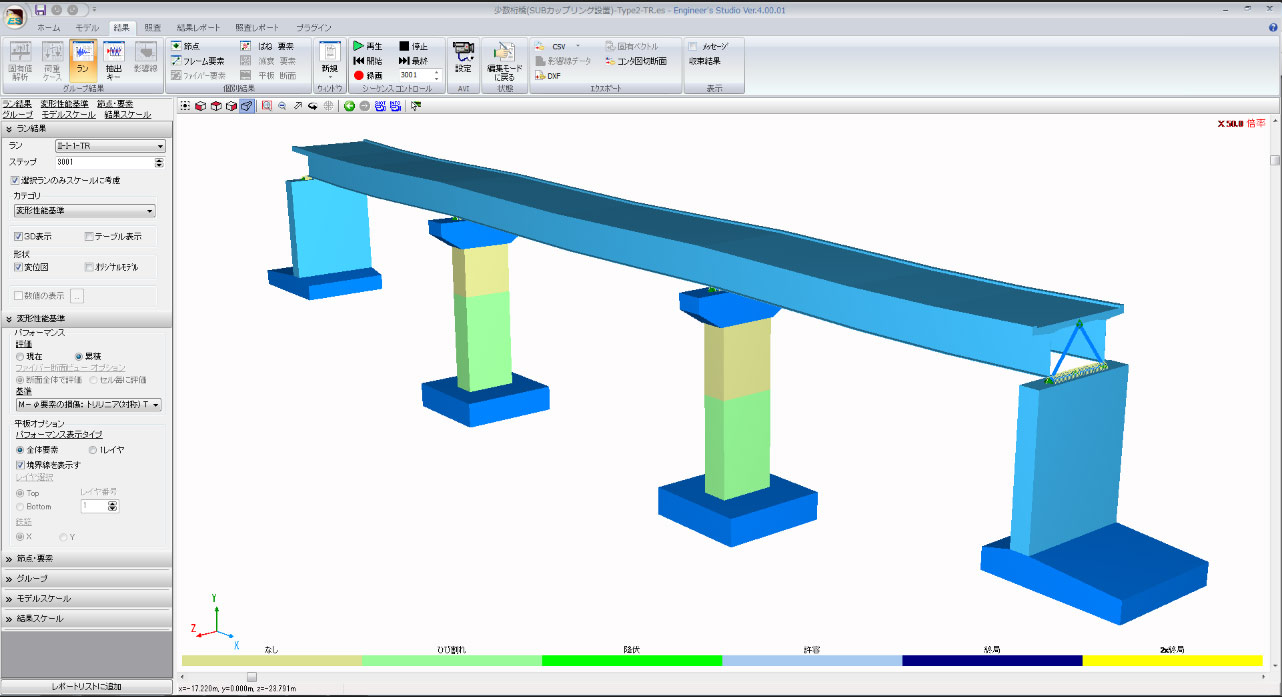Click the step spinner beside ステップ 3001
This screenshot has height=697, width=1282.
[x=160, y=162]
